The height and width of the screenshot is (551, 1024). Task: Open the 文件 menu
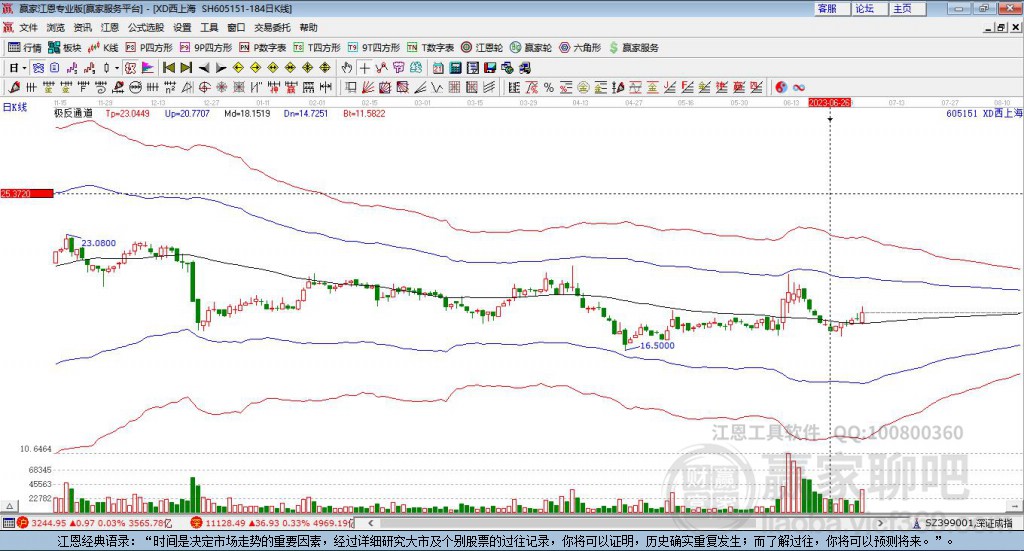tap(28, 27)
